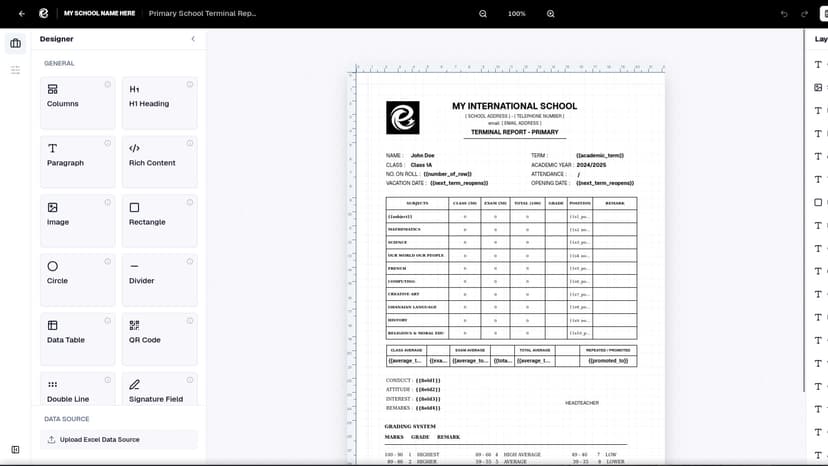Select the 2024/2025 academic year value
The image size is (828, 466).
591,165
